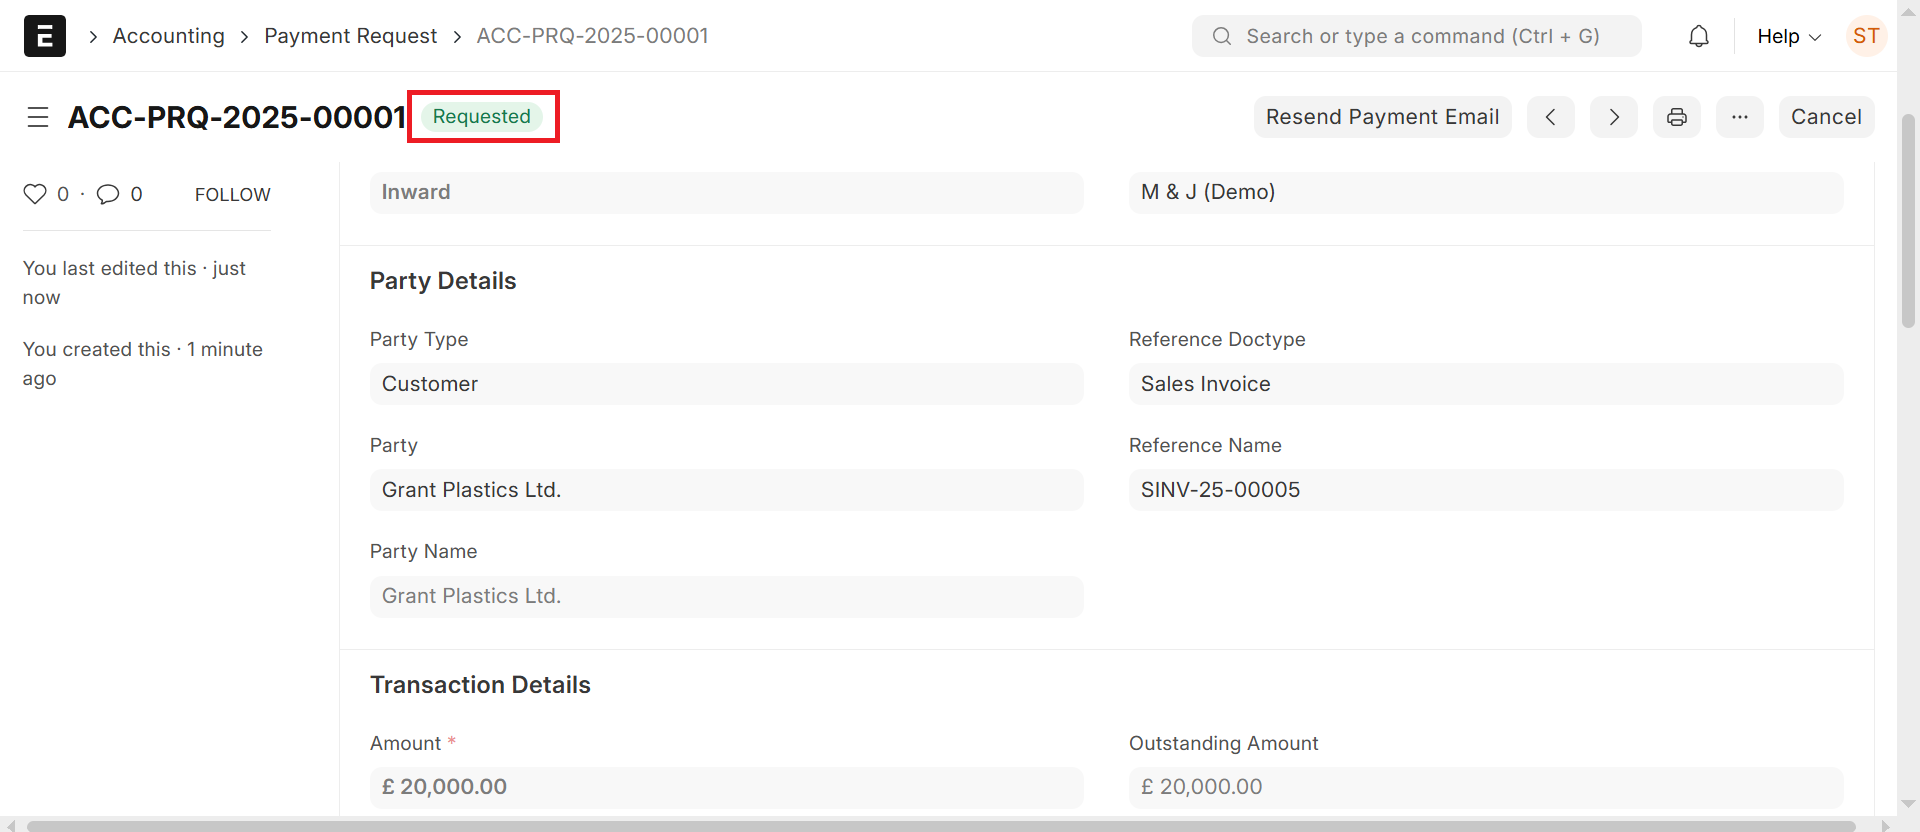This screenshot has height=832, width=1920.
Task: Open the notifications bell
Action: click(x=1698, y=36)
